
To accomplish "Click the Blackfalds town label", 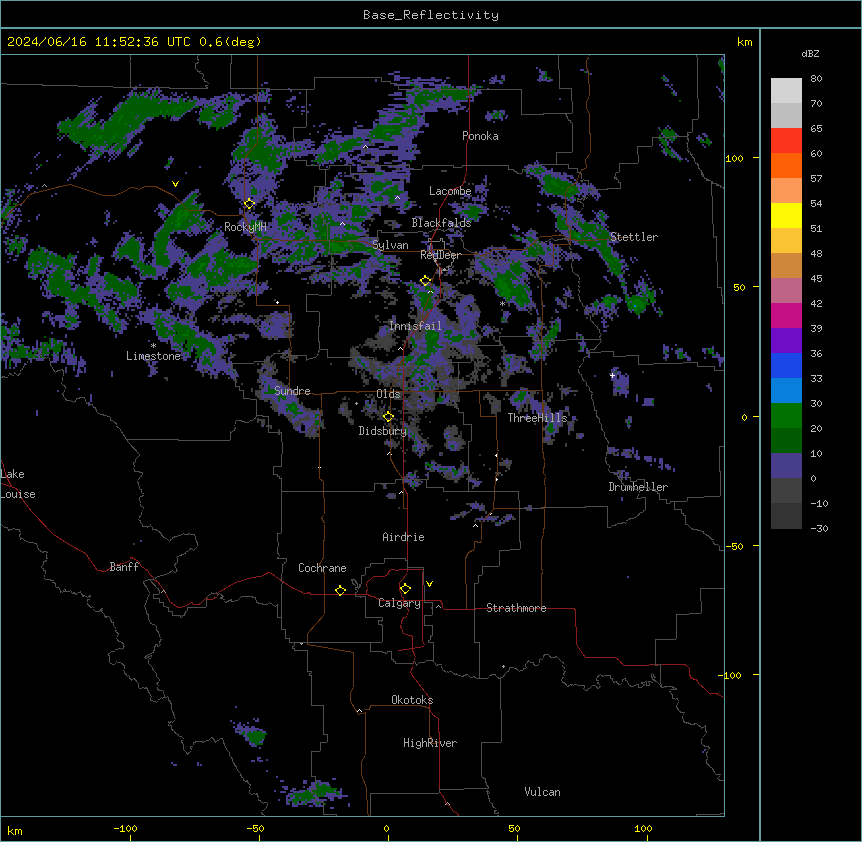I will 441,223.
